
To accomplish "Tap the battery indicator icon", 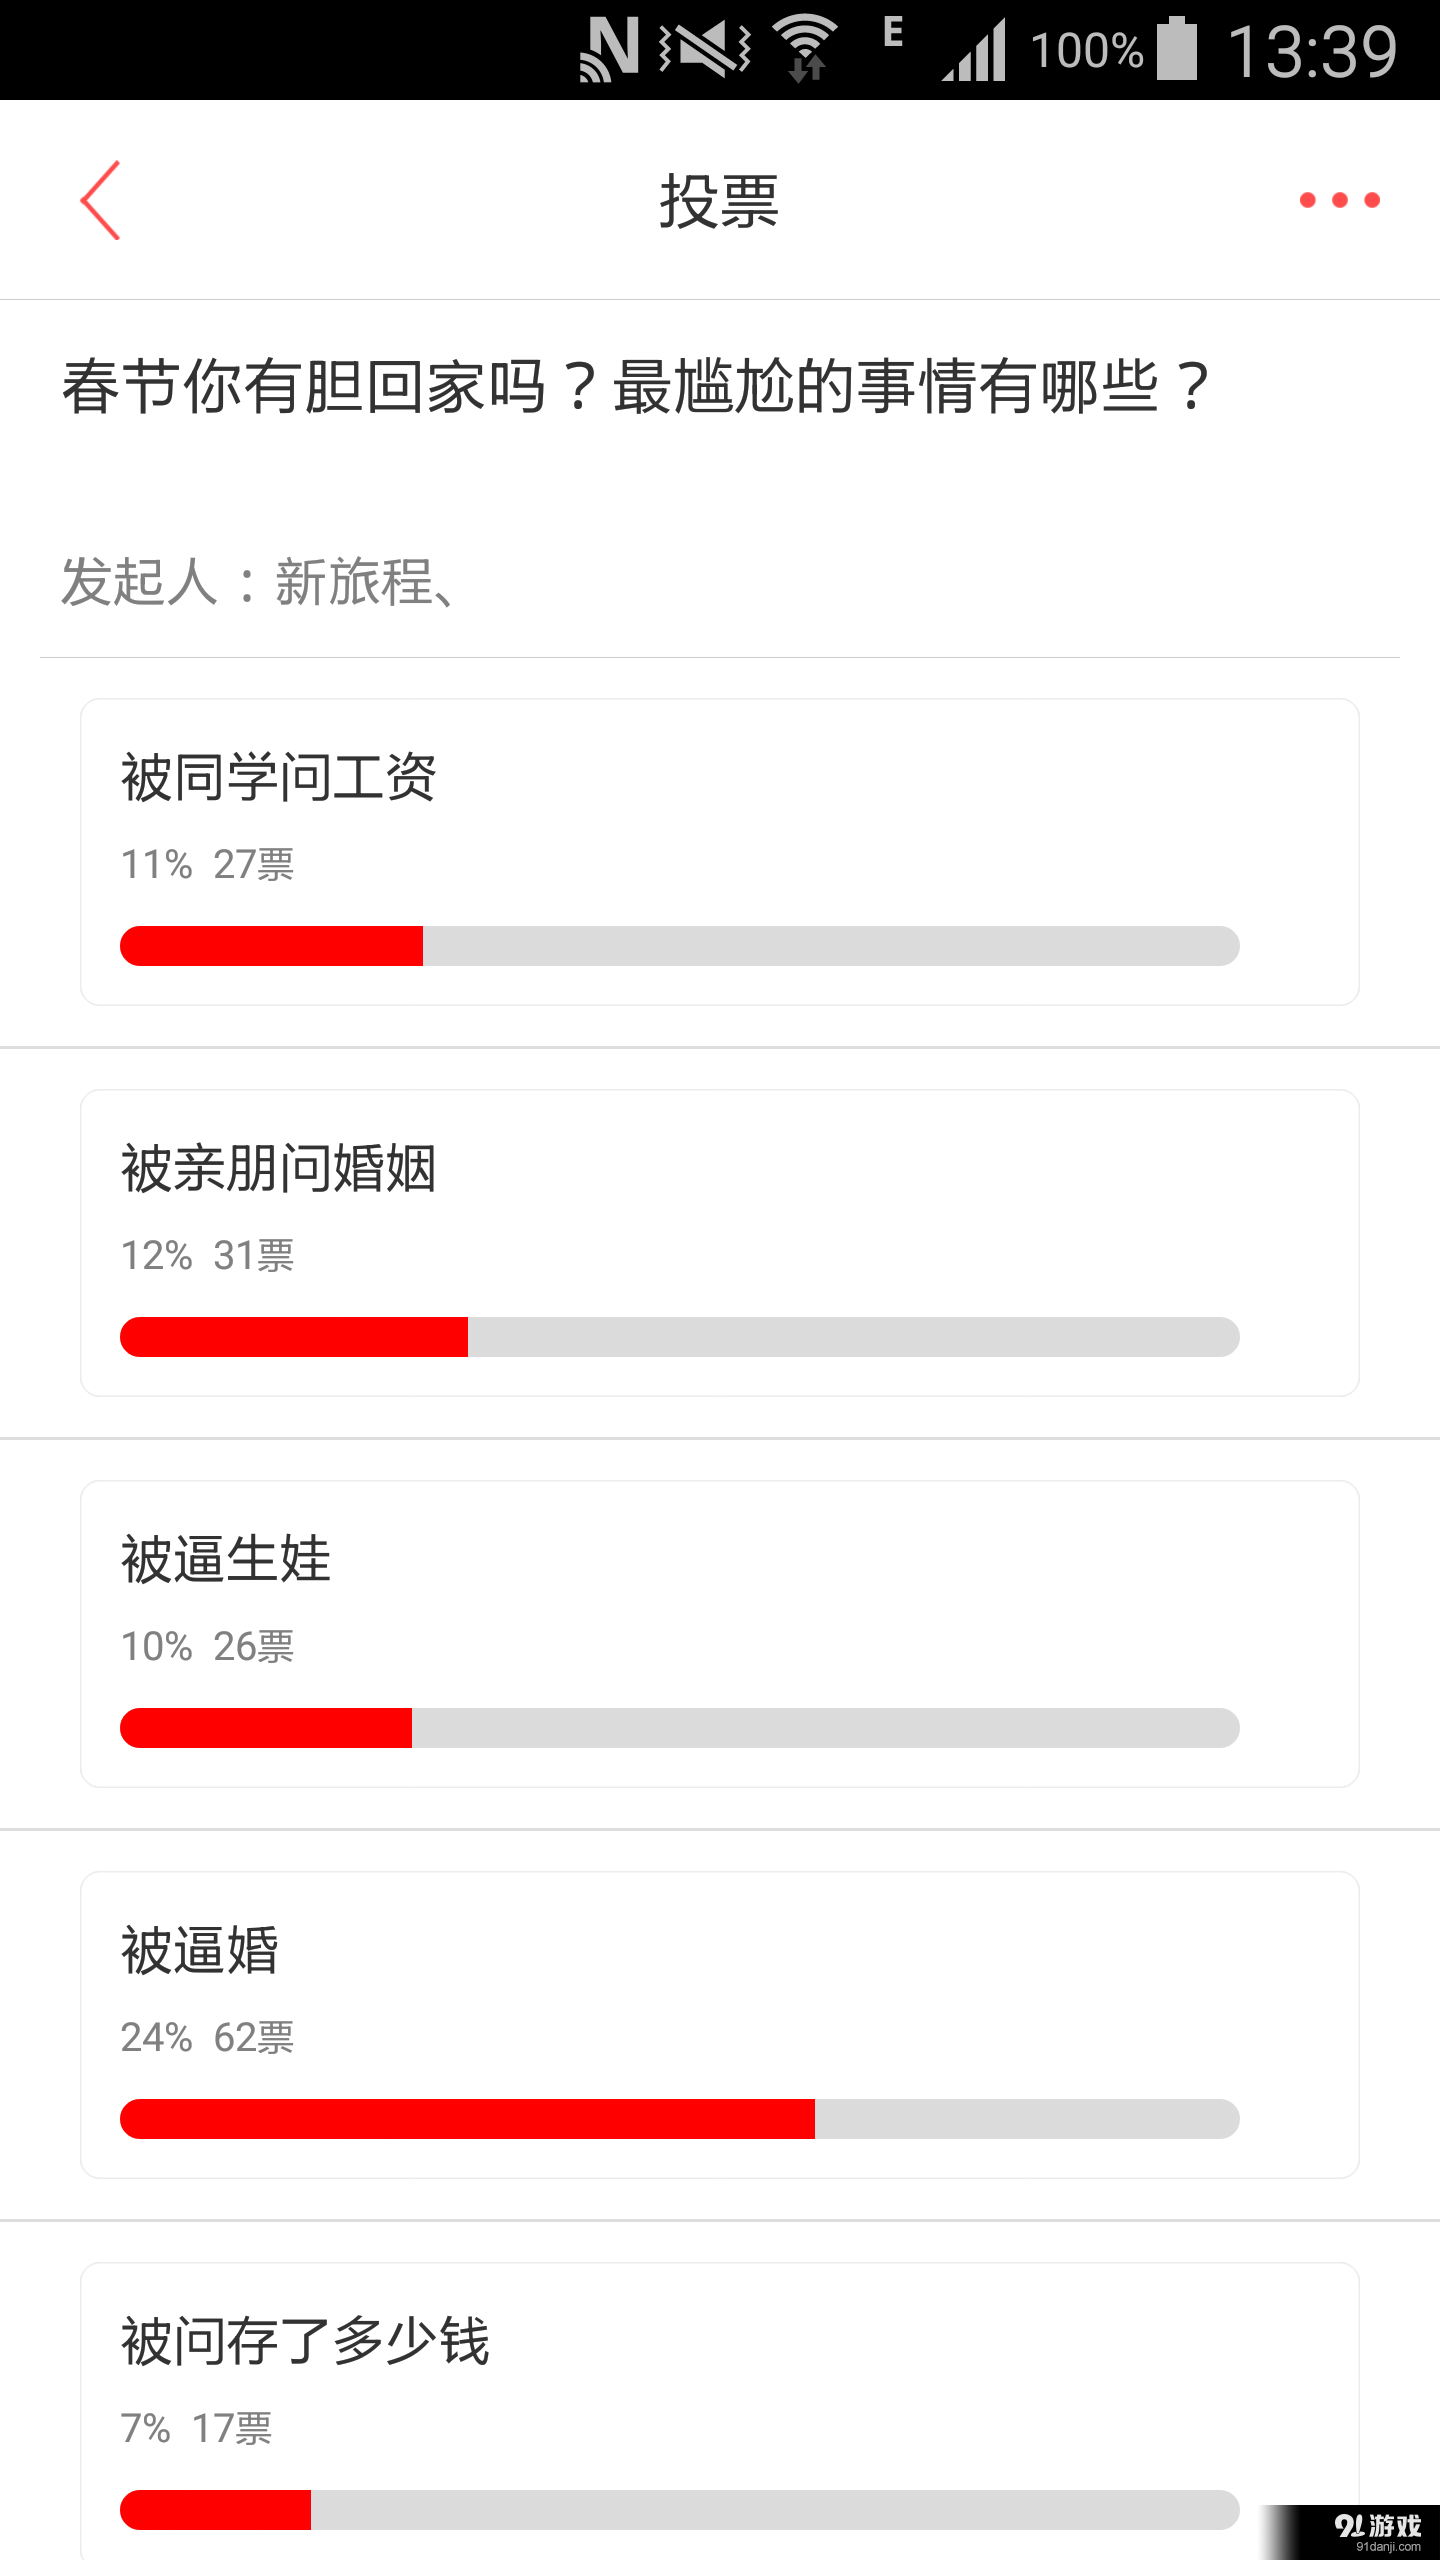I will pyautogui.click(x=1177, y=48).
